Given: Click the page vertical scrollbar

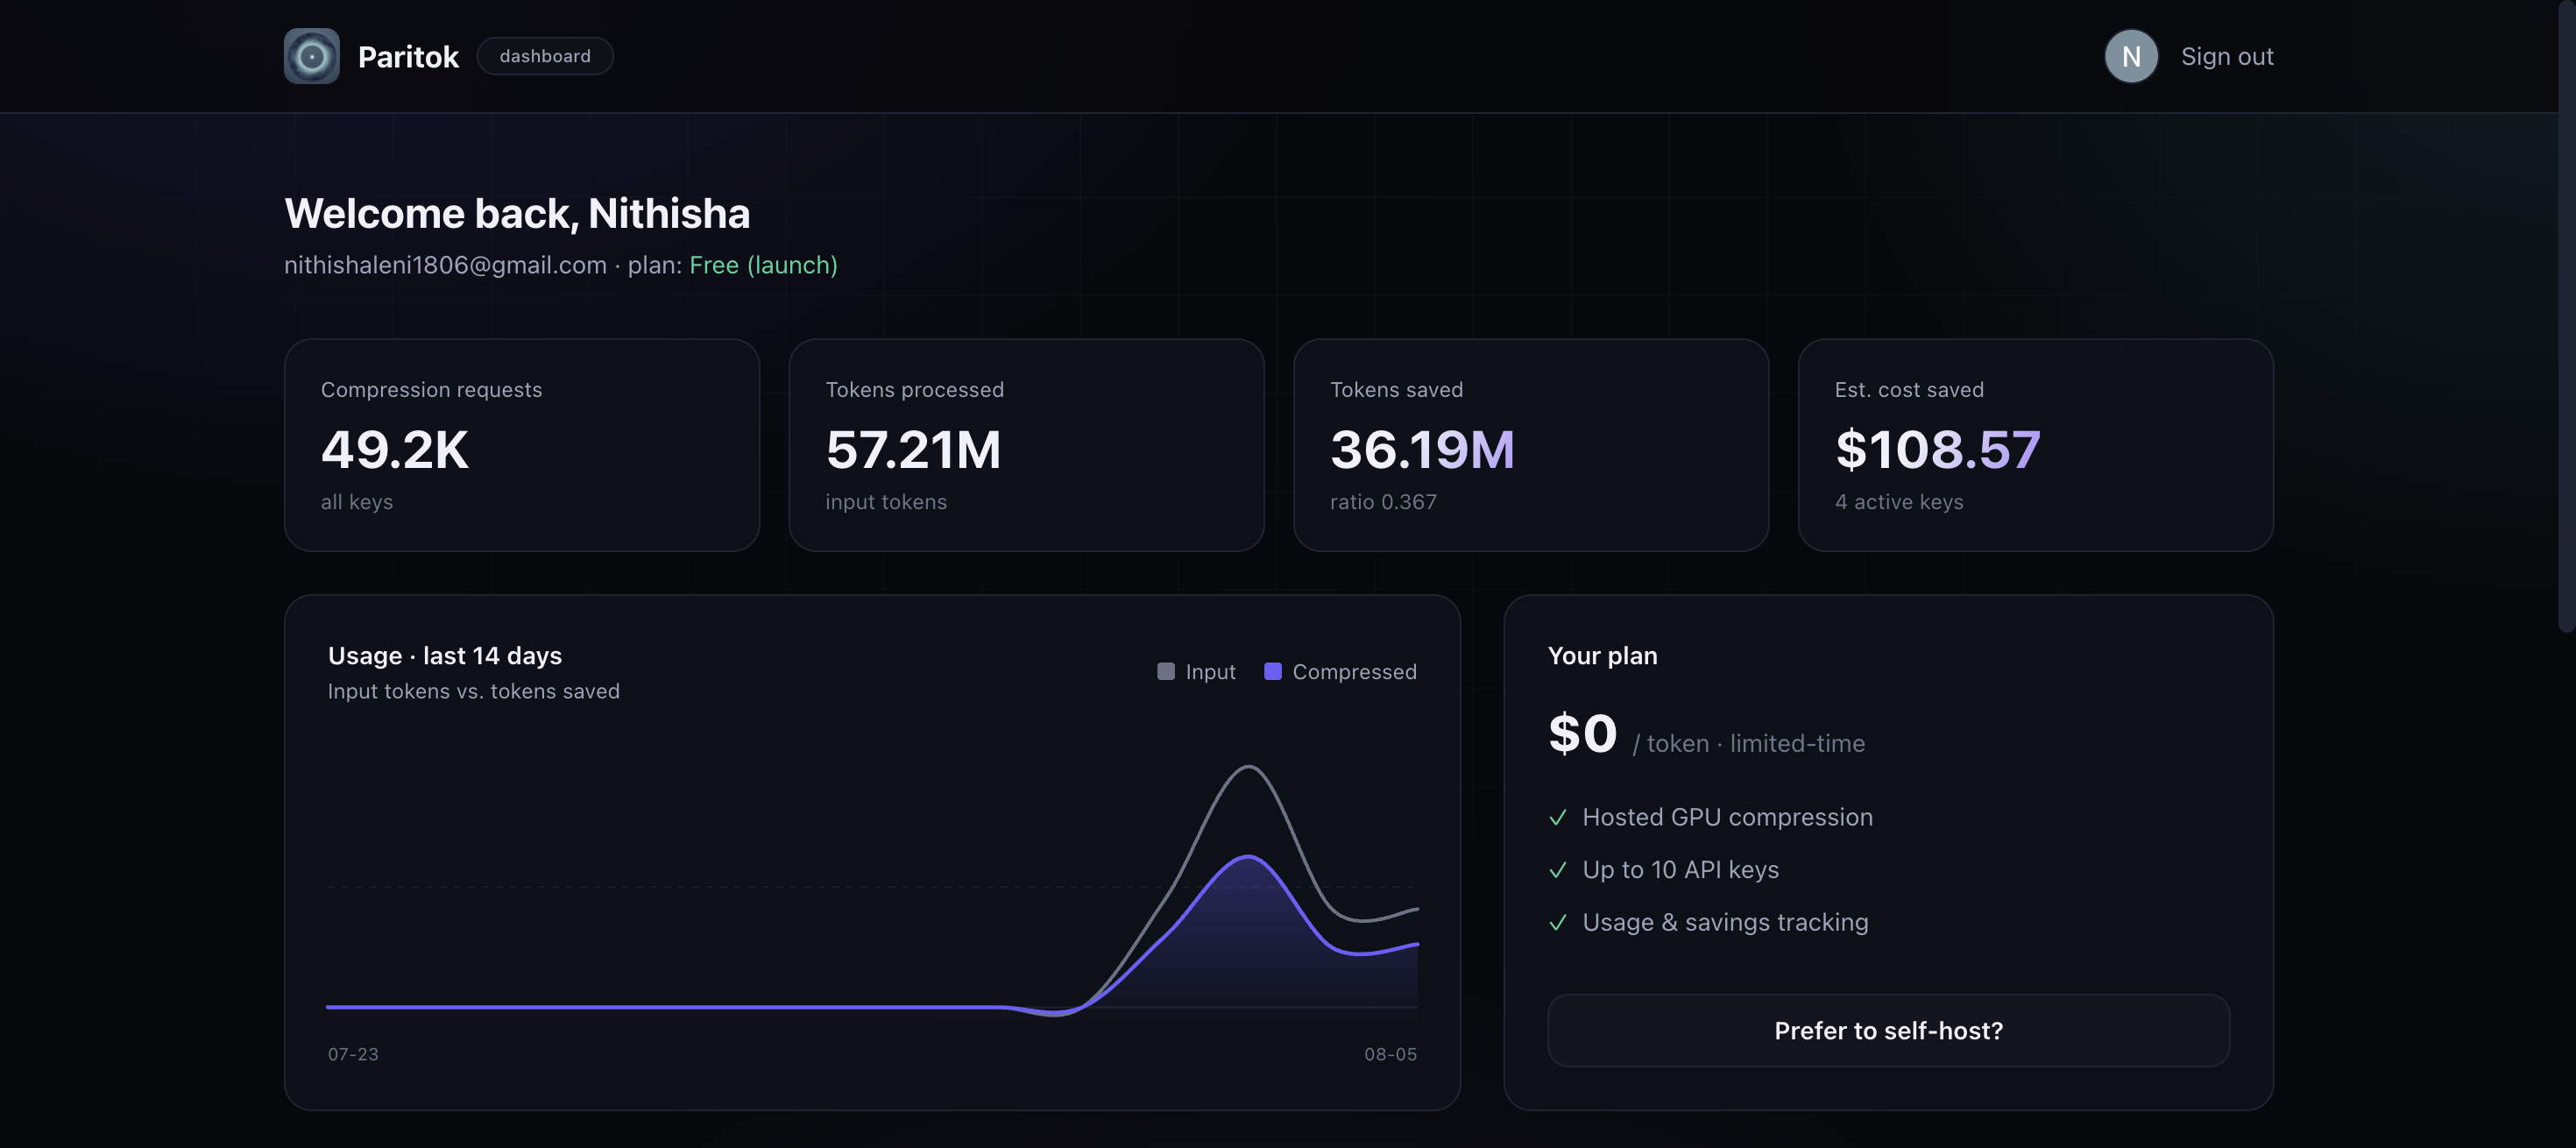Looking at the screenshot, I should (x=2567, y=316).
